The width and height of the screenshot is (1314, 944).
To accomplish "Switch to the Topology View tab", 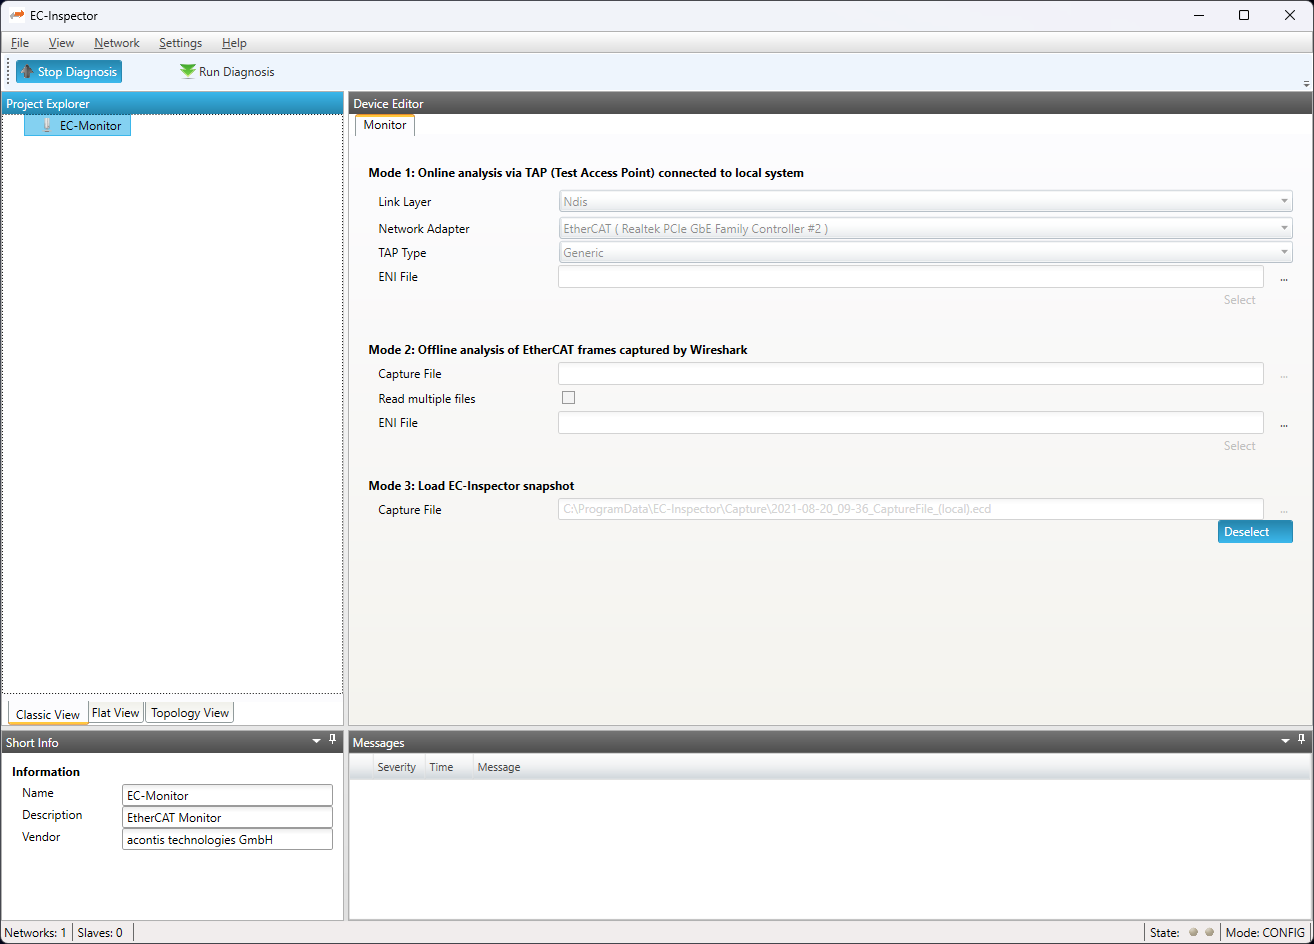I will 190,713.
